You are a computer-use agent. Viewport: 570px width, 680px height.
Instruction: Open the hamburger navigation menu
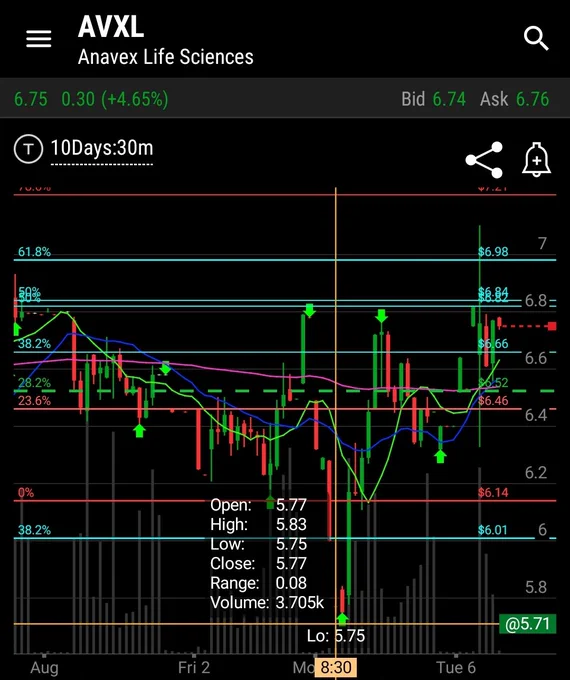[39, 39]
